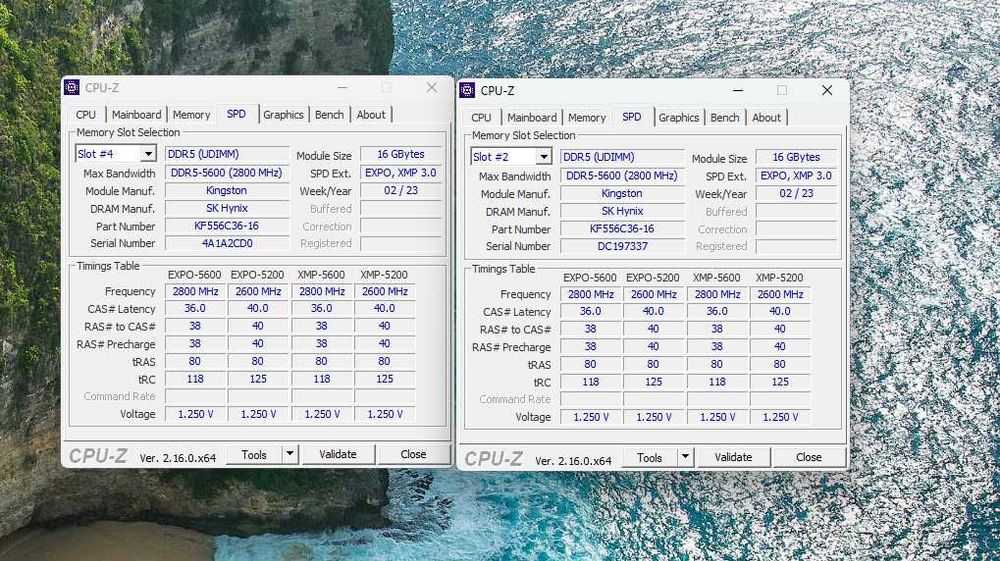This screenshot has width=1000, height=561.
Task: Open Memory tab in left window
Action: (191, 115)
